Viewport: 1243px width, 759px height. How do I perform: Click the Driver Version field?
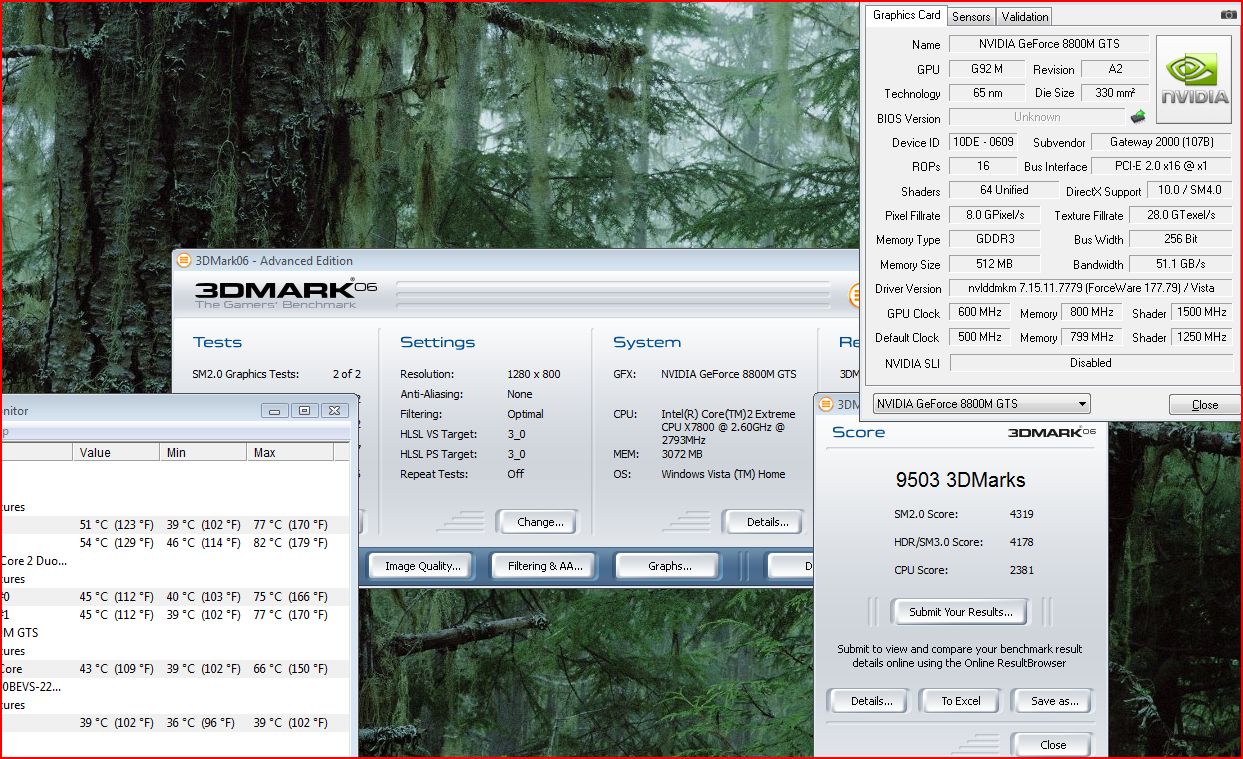(x=1090, y=288)
